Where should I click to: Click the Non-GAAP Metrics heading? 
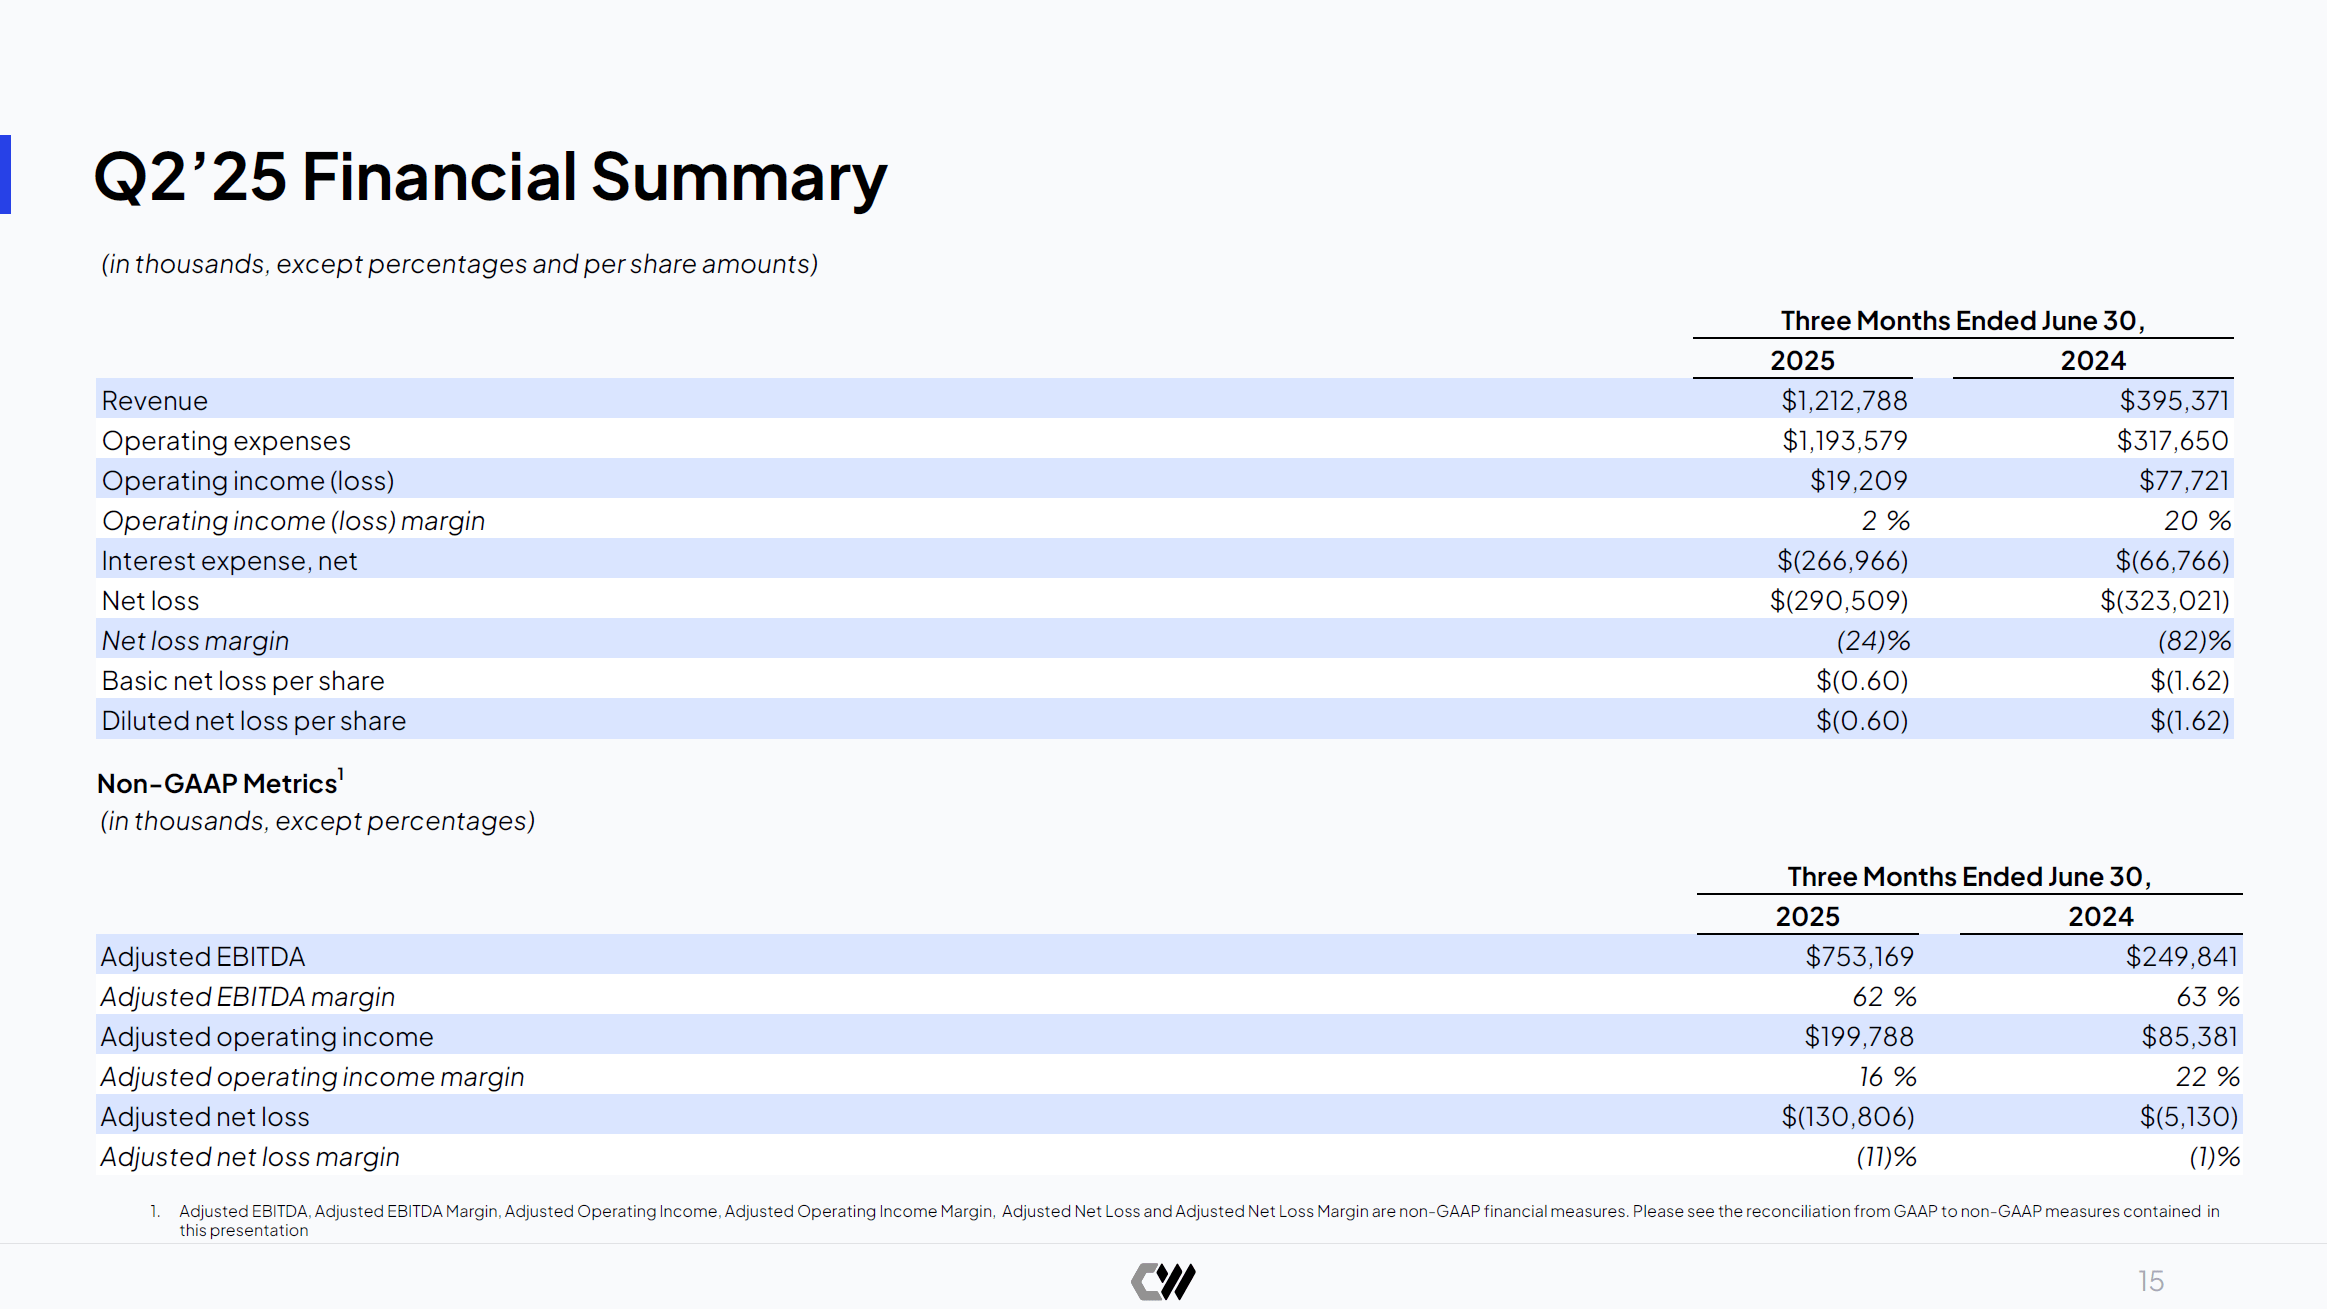point(218,784)
